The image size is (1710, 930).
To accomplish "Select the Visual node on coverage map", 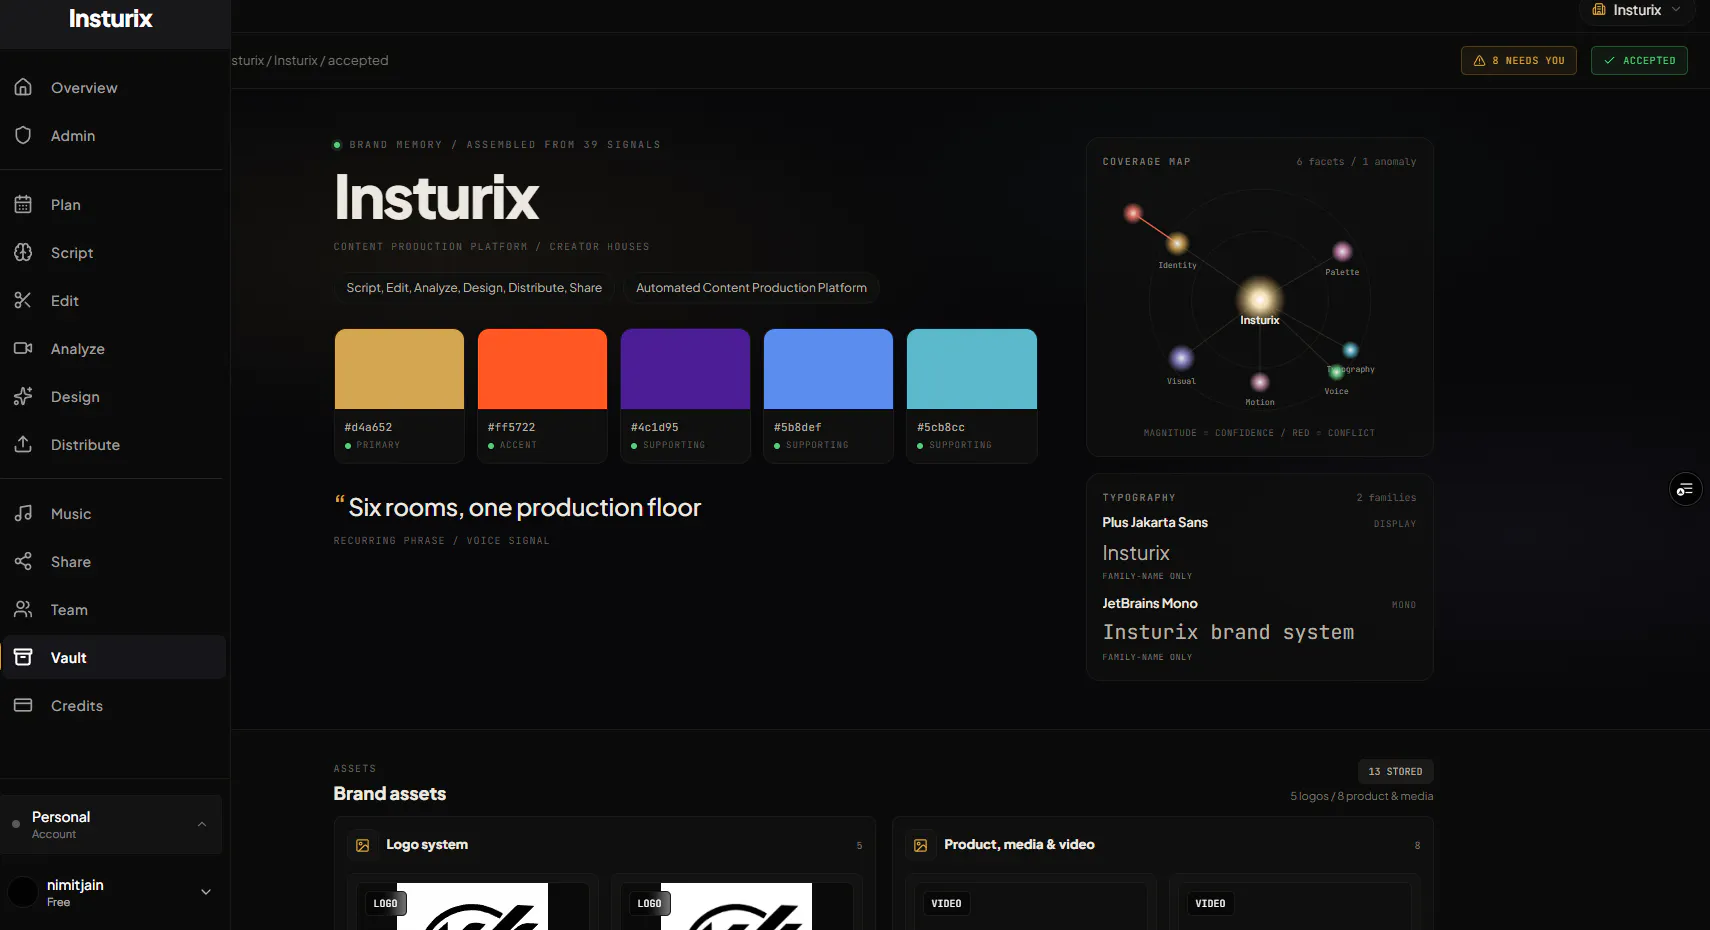I will 1181,358.
